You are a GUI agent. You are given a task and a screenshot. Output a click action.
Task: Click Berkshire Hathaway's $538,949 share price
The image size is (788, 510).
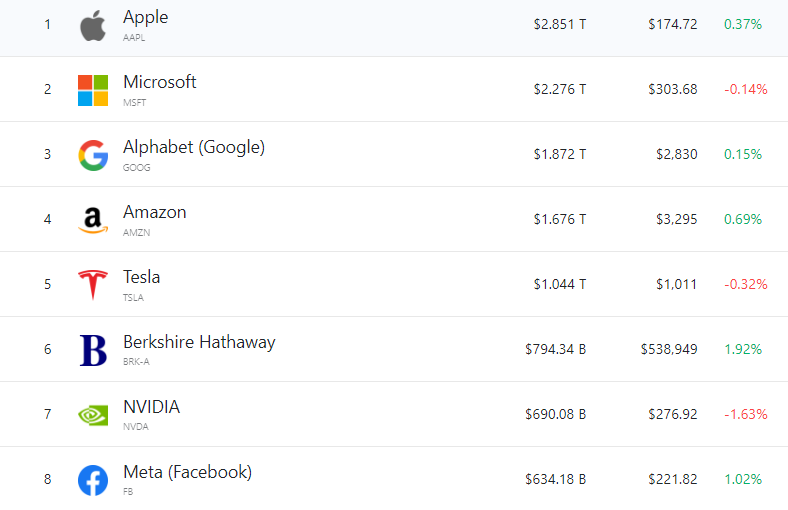coord(669,349)
